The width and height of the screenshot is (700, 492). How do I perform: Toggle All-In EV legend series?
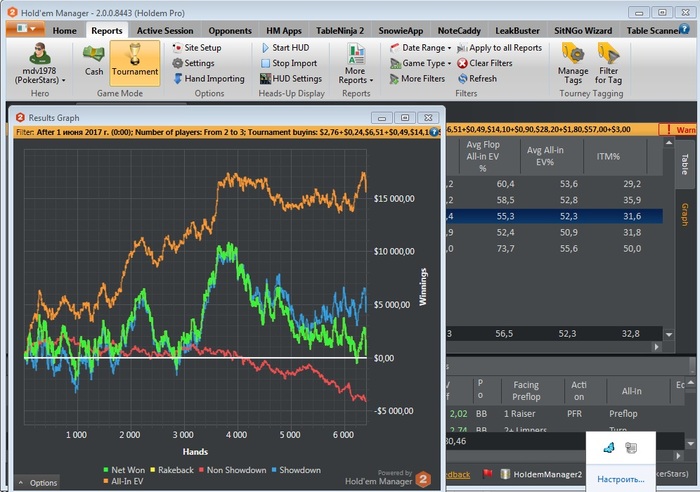[123, 481]
